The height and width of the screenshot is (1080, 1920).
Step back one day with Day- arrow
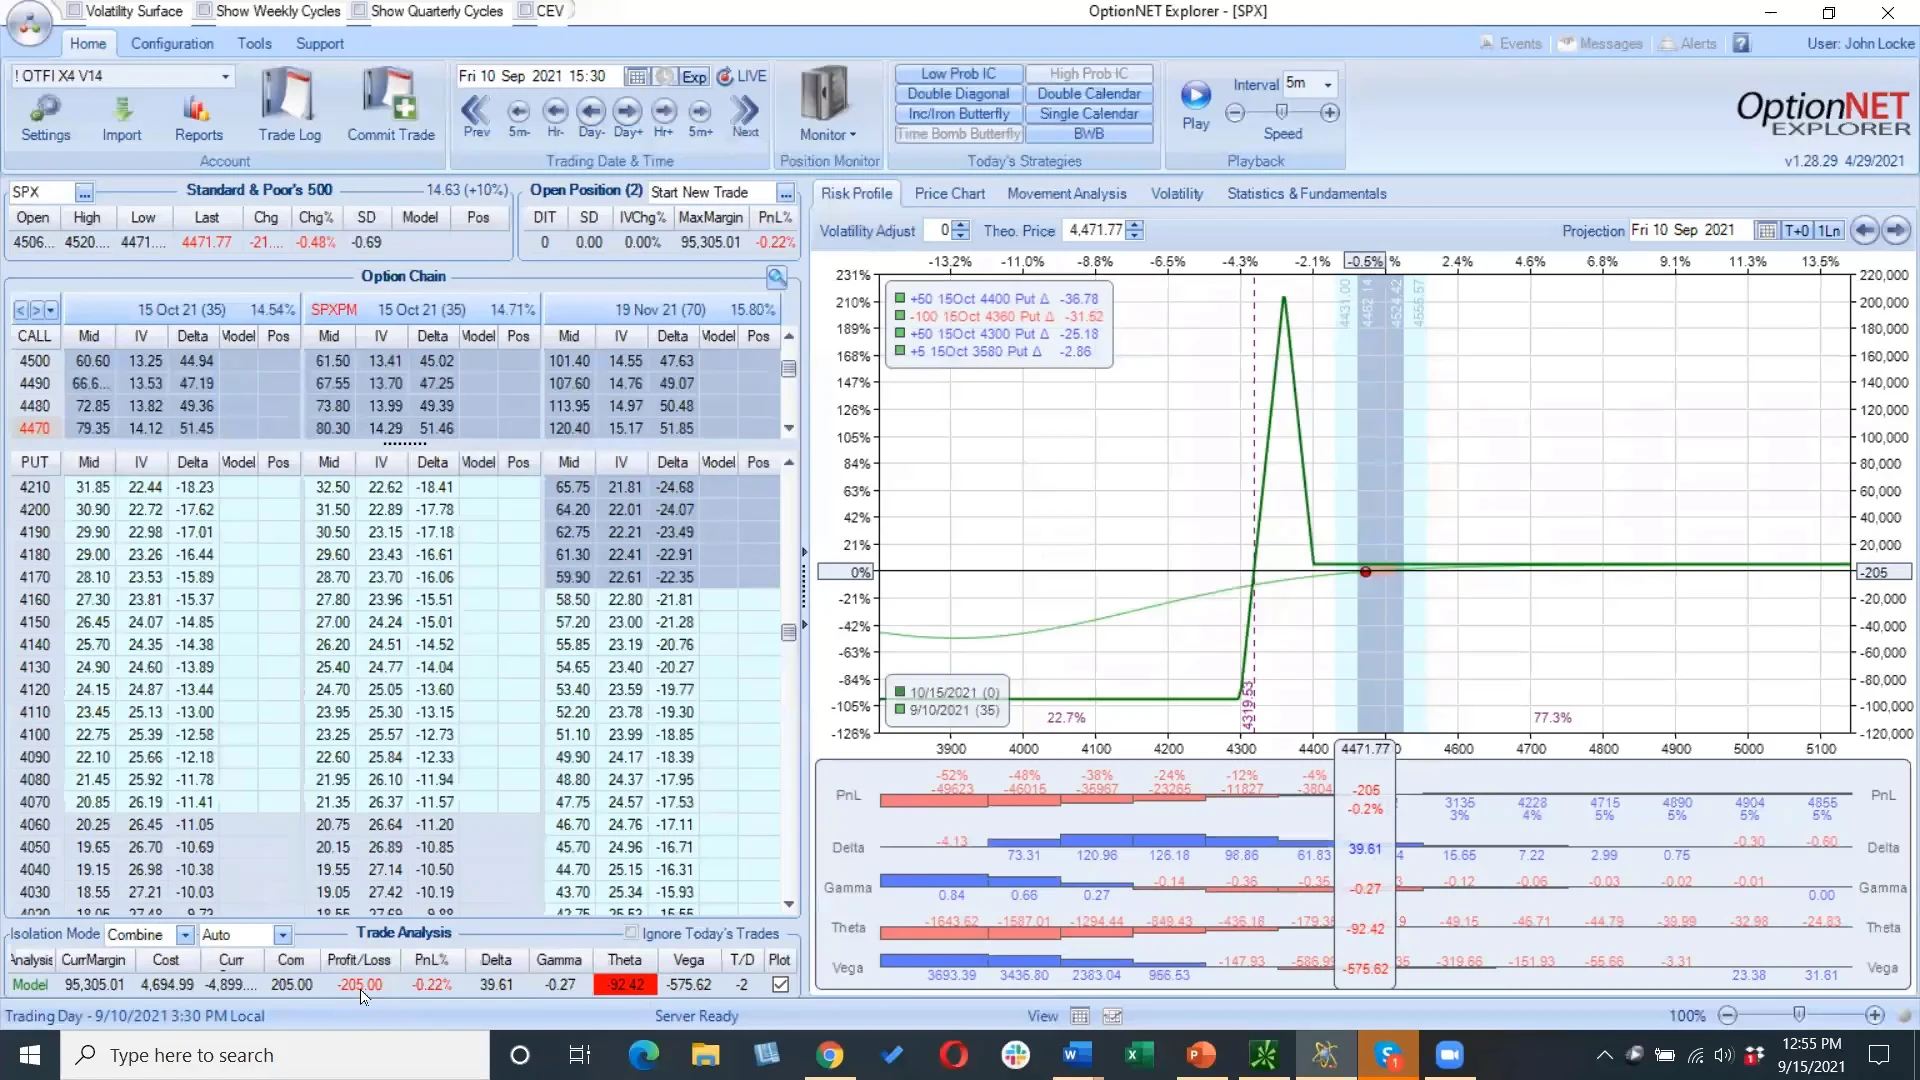591,117
